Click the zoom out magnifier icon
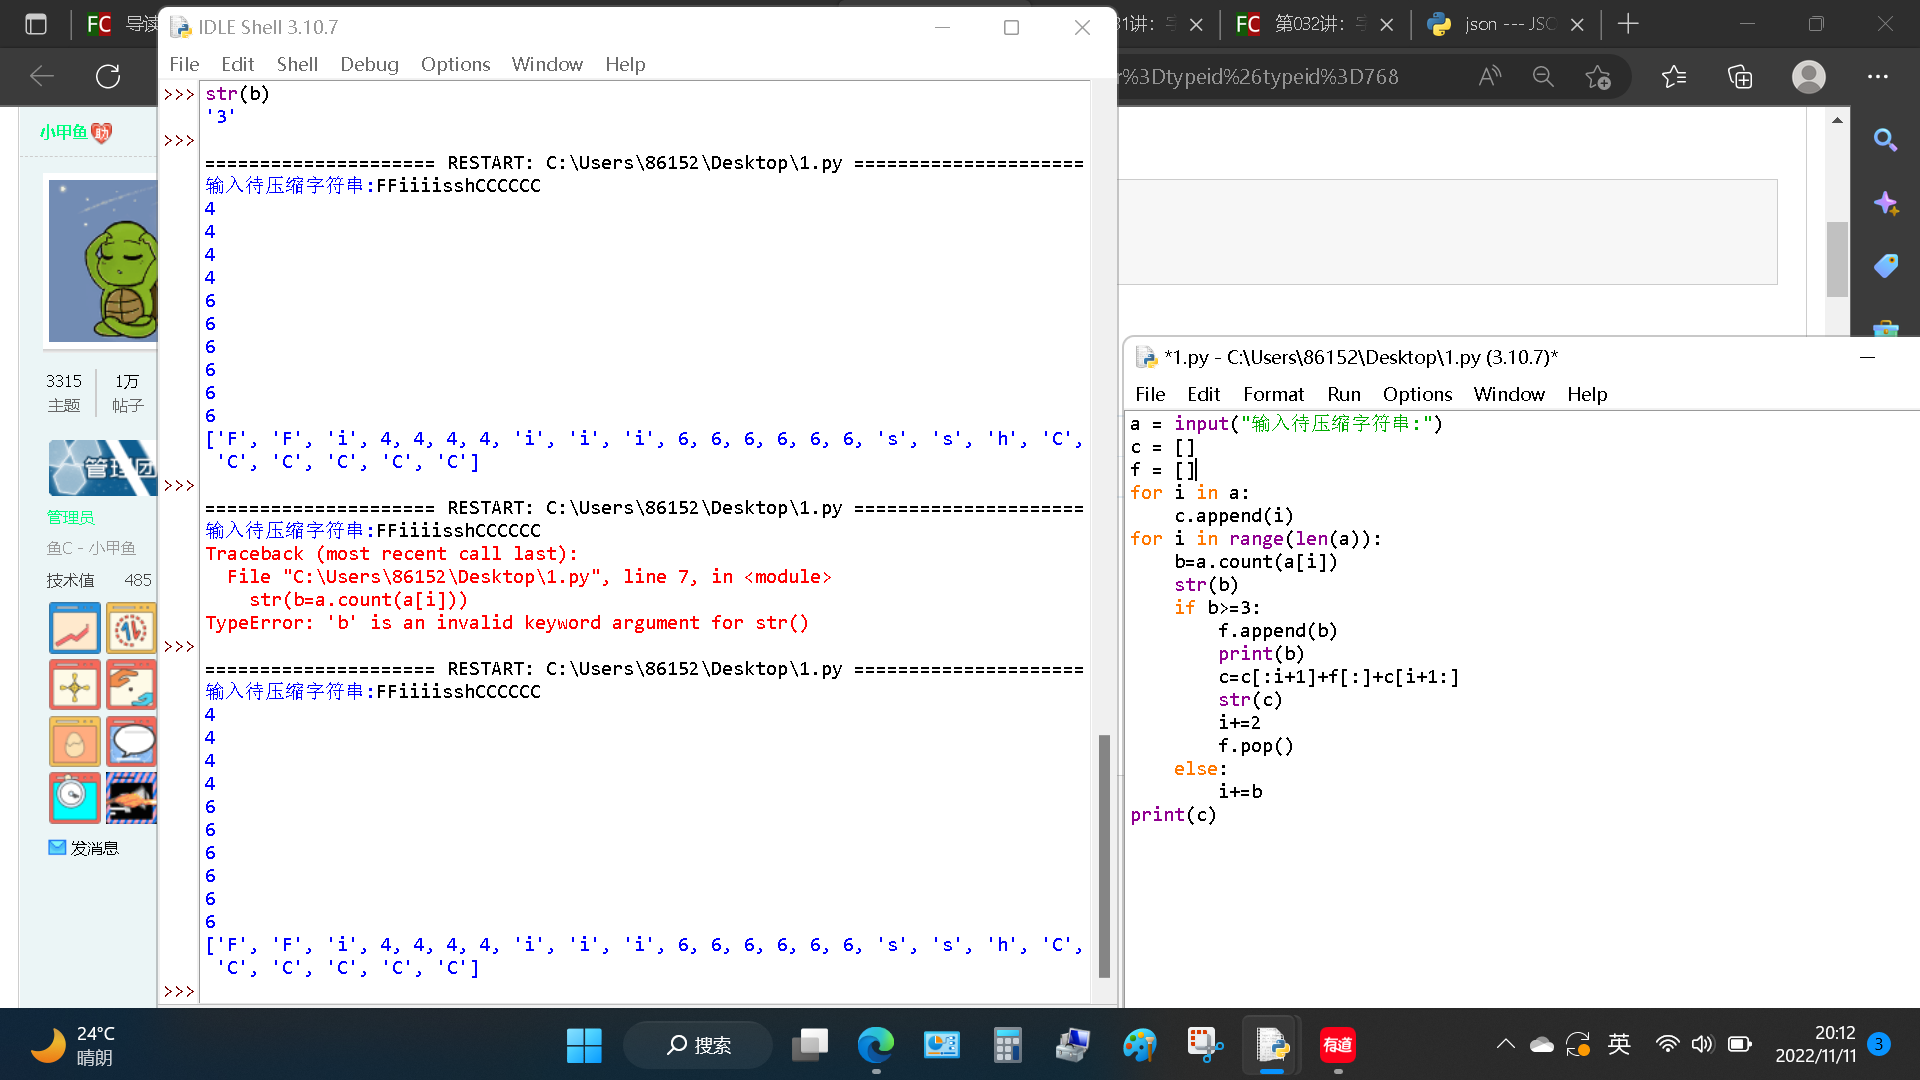This screenshot has height=1080, width=1920. (x=1543, y=76)
